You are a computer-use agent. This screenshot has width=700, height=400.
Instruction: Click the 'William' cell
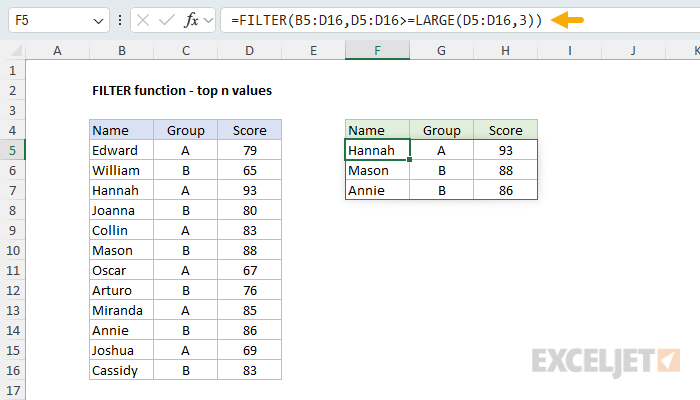coord(121,170)
